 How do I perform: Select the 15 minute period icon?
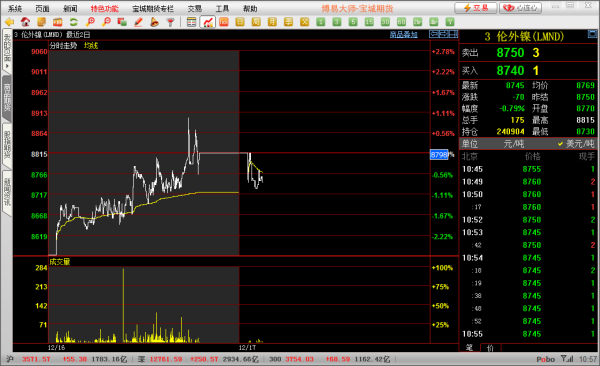369,22
